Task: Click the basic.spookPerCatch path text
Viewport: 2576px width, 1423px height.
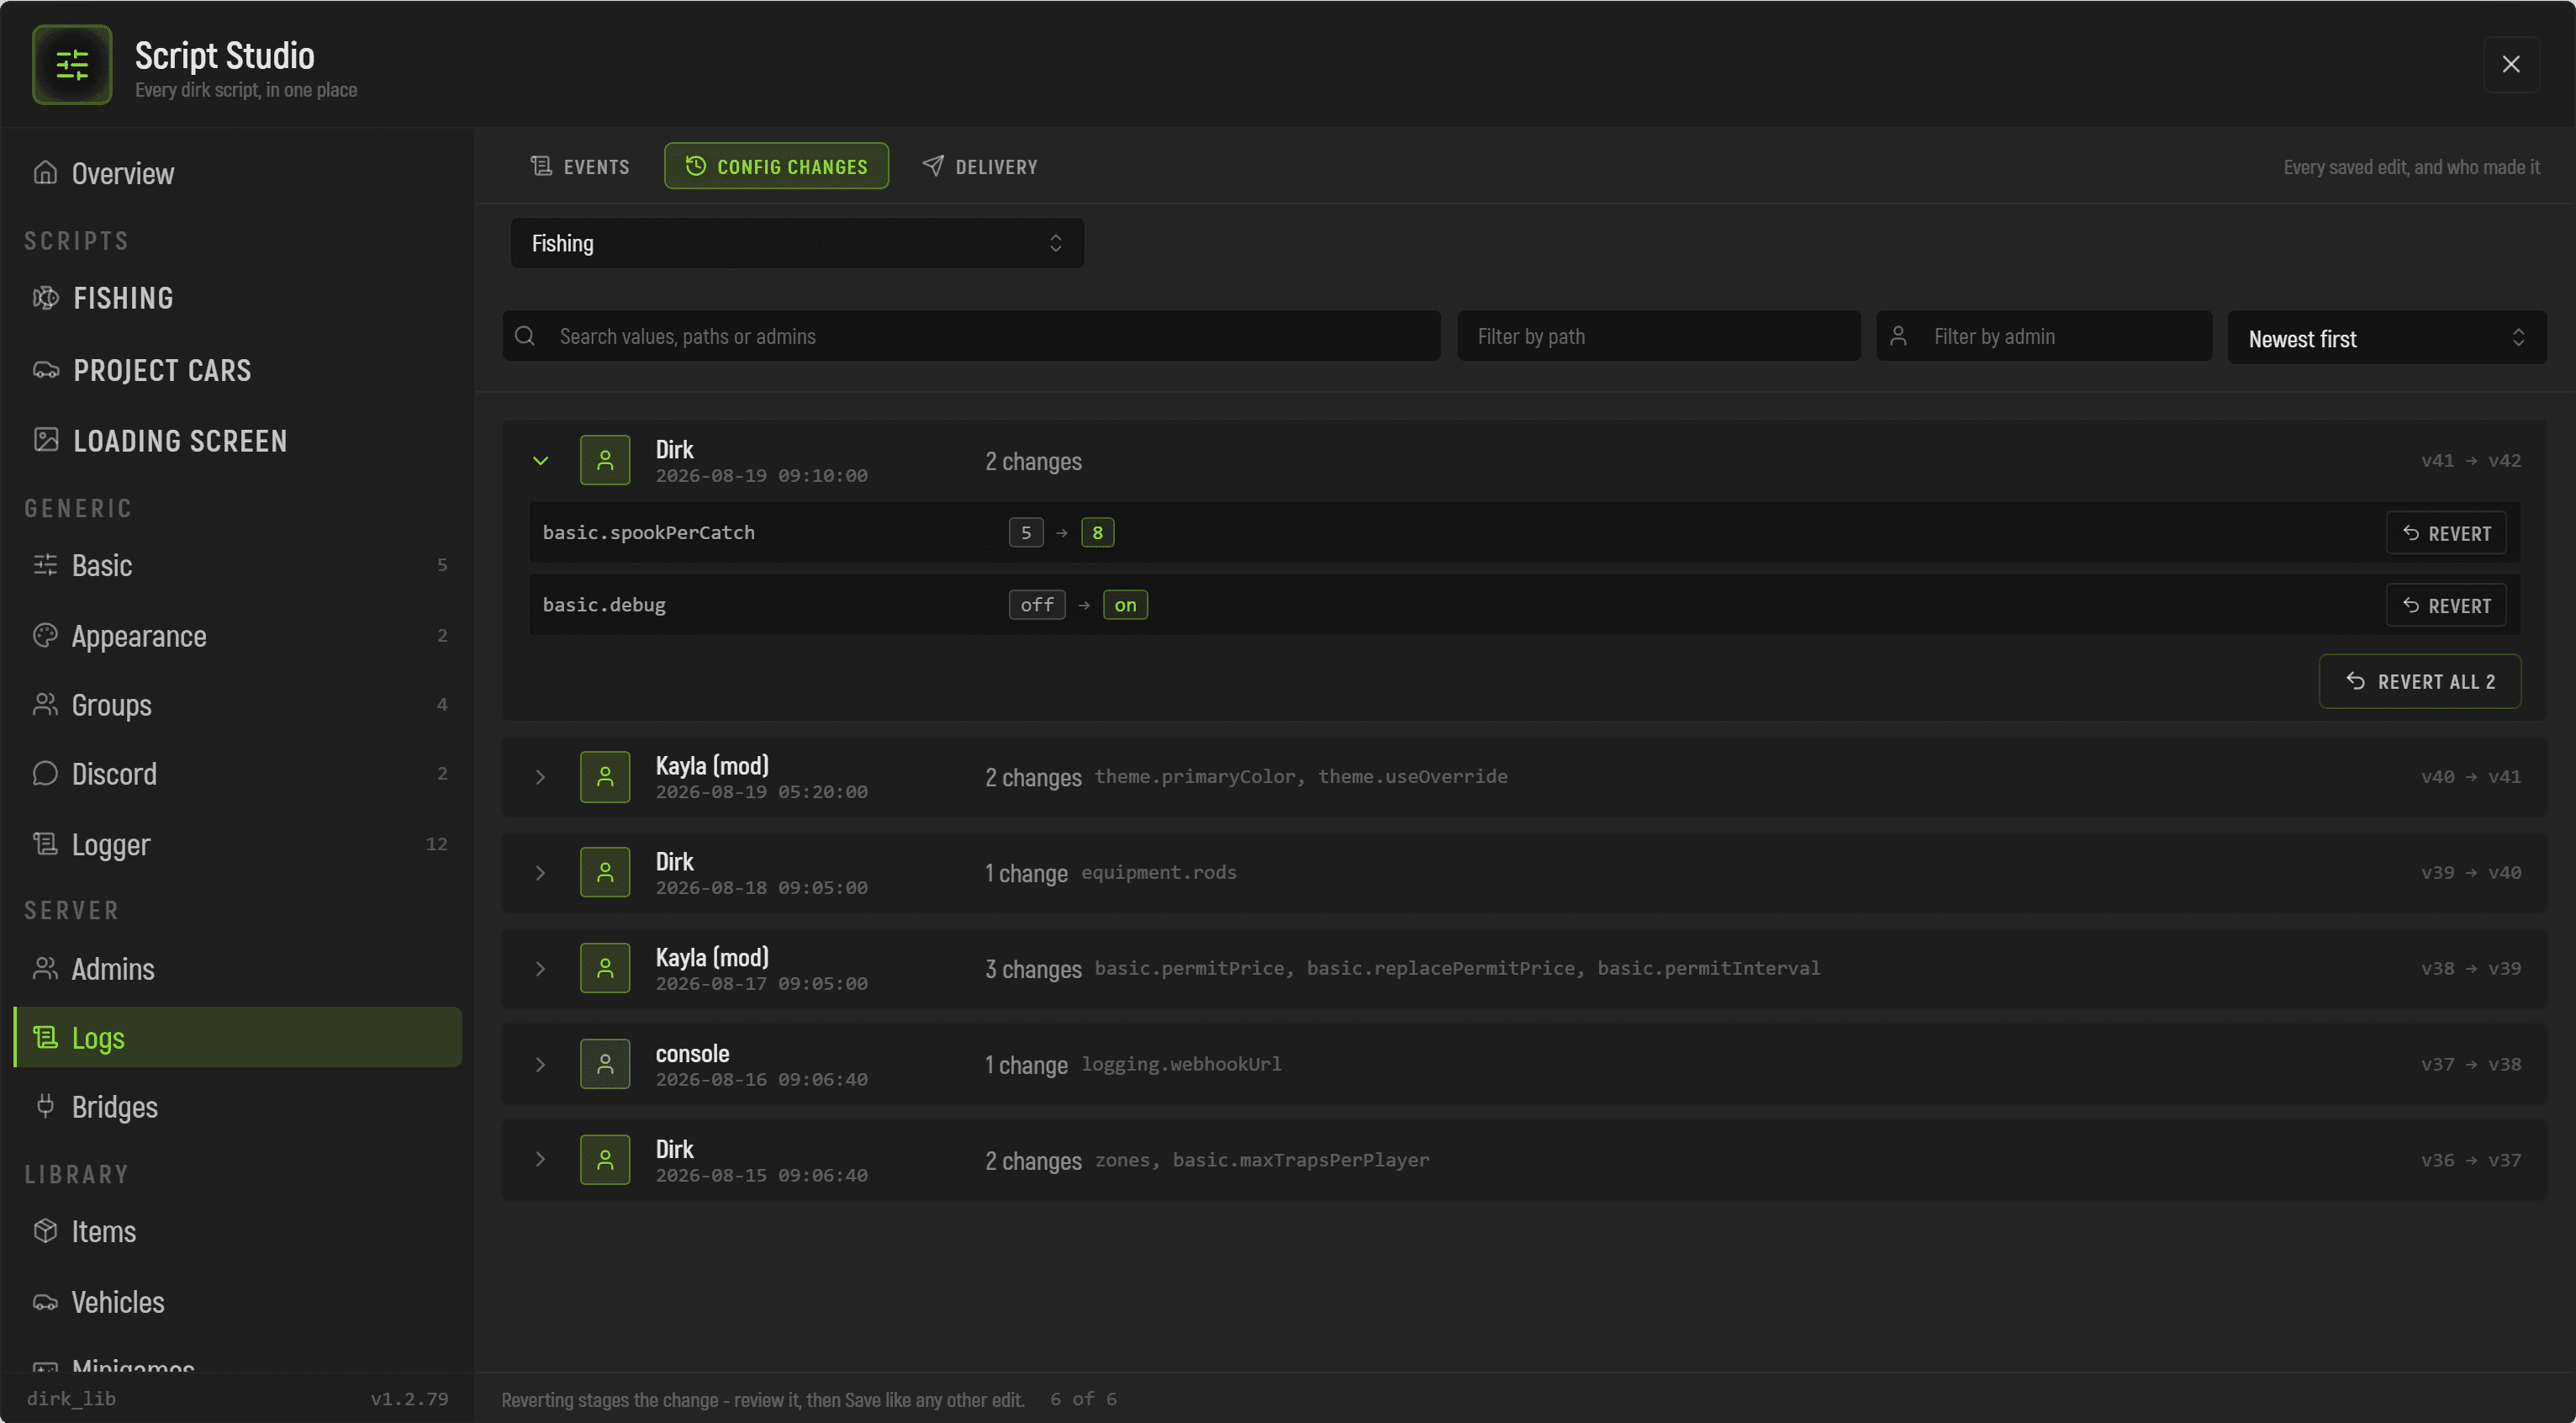Action: click(x=648, y=533)
